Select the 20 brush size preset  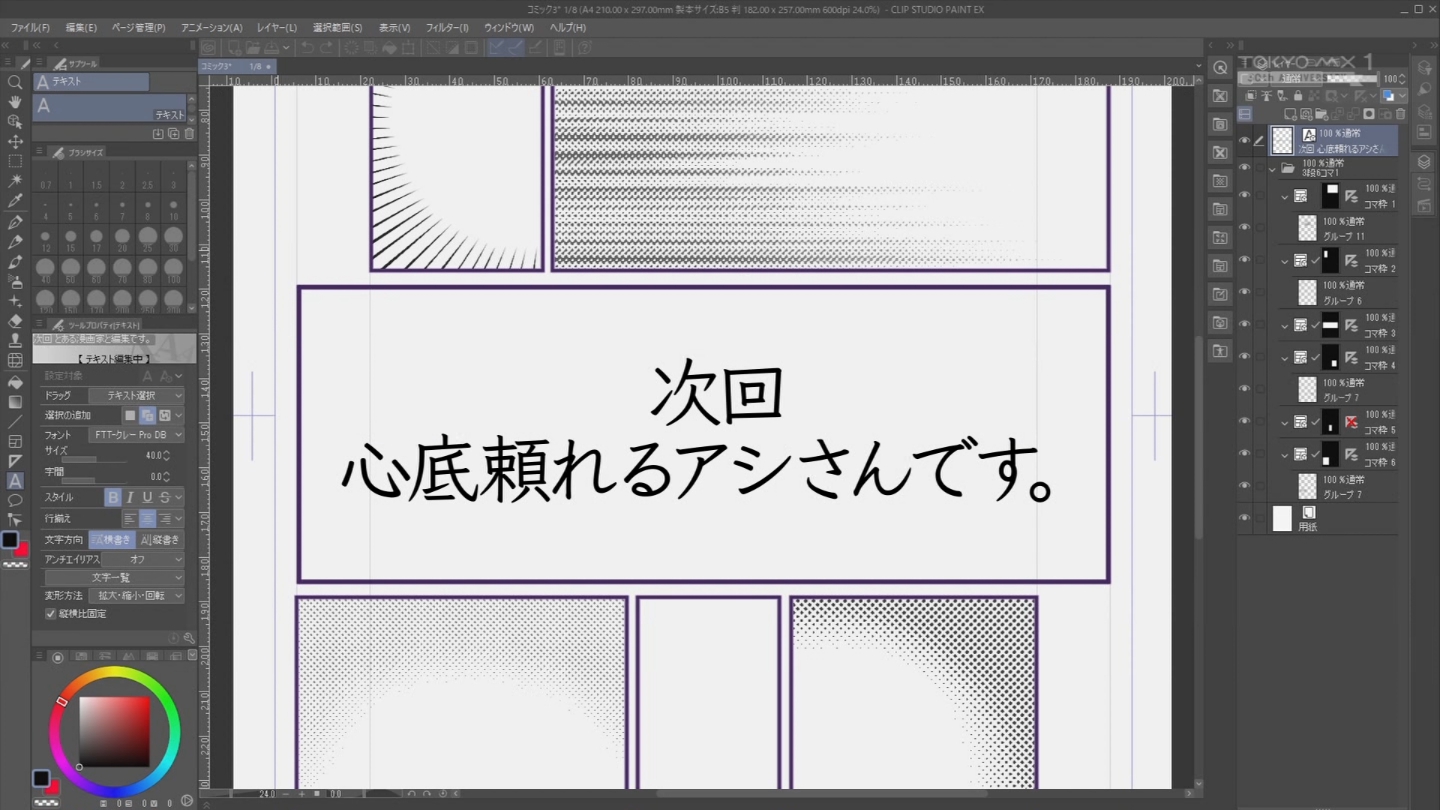tap(122, 238)
